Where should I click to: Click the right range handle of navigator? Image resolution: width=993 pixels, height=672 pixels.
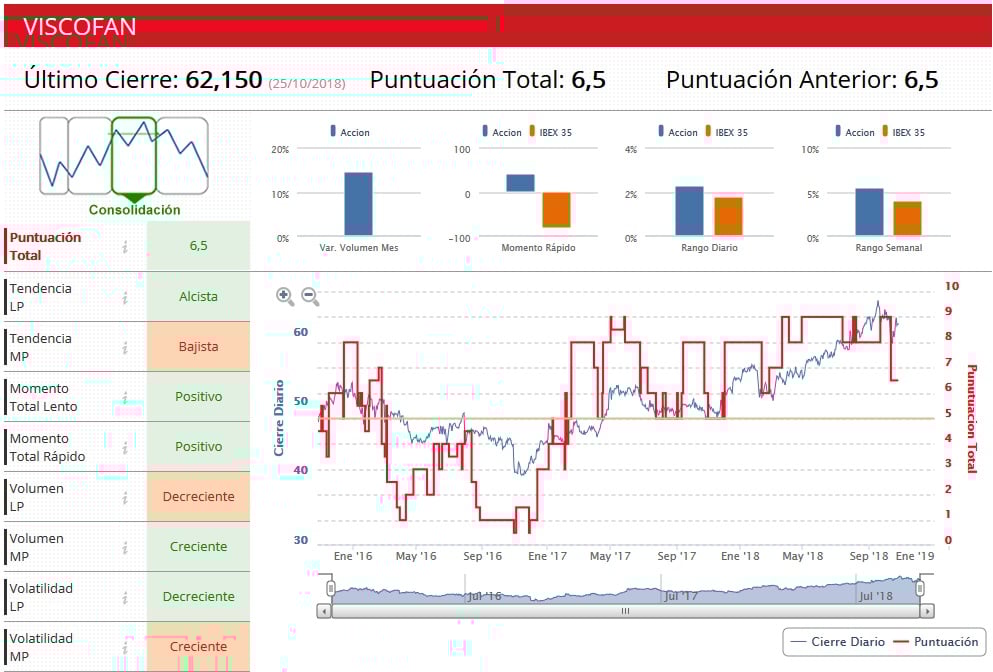tap(920, 589)
